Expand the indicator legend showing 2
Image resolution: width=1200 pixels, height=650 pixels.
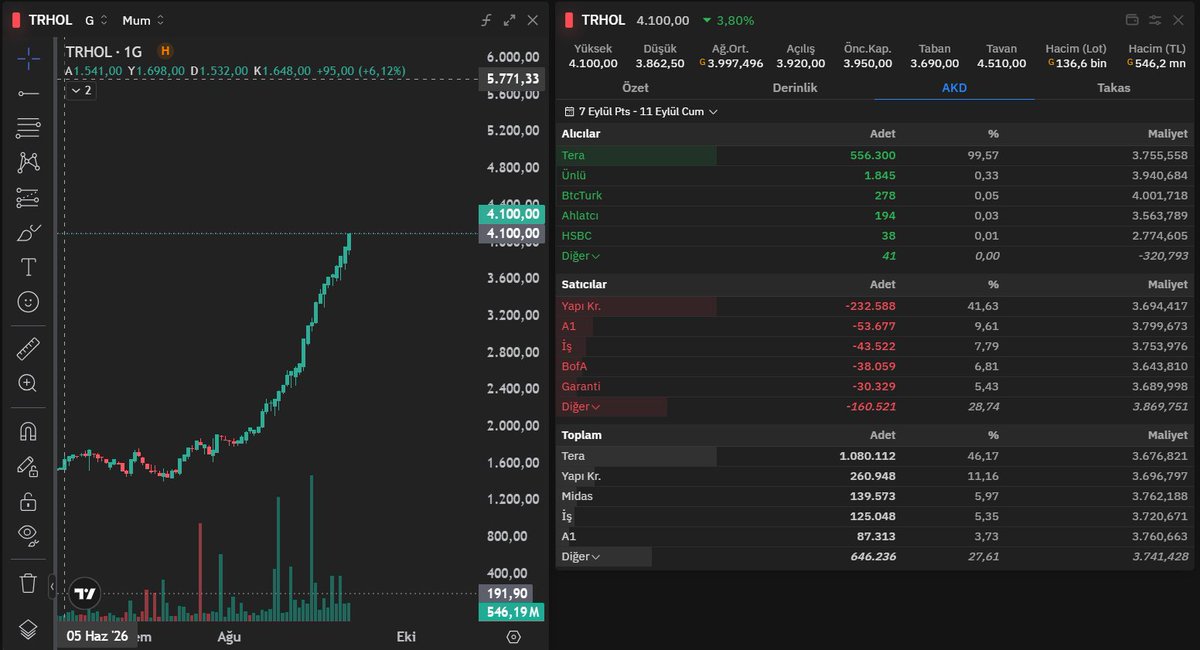pos(82,91)
